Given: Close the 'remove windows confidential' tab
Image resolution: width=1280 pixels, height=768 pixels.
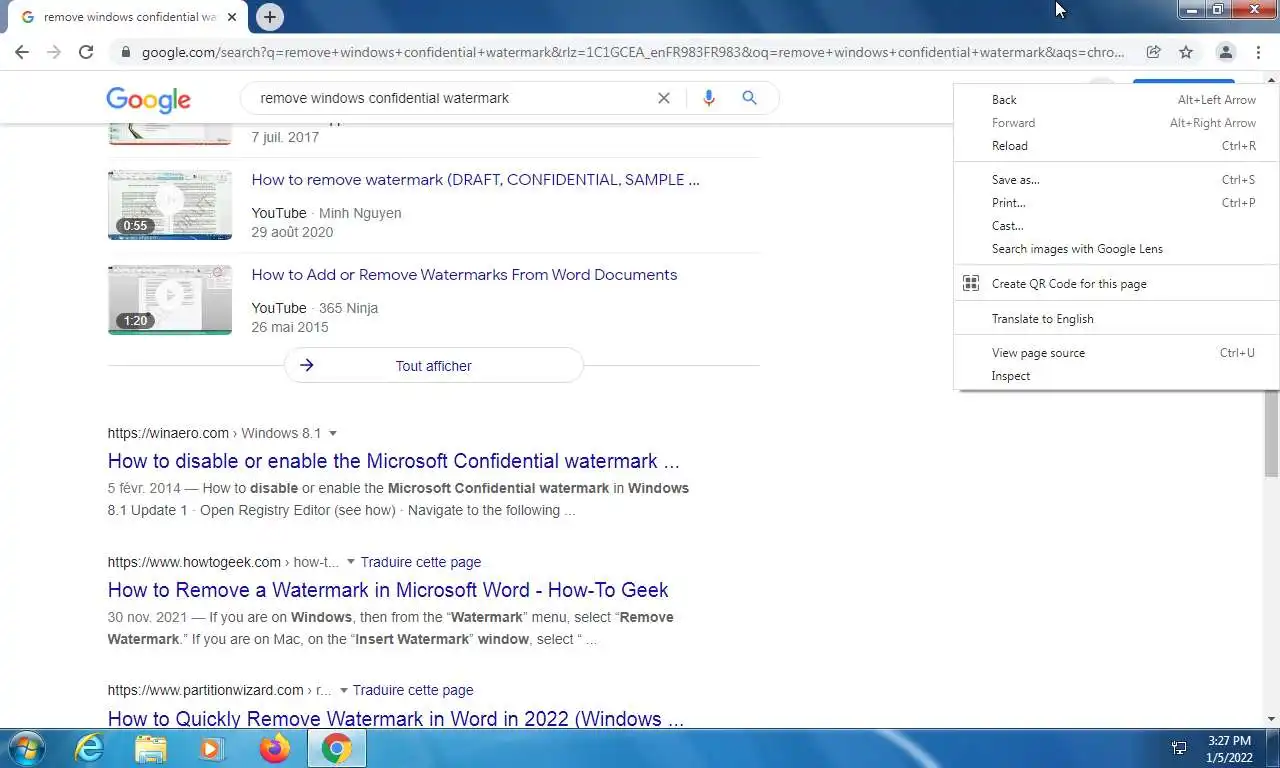Looking at the screenshot, I should tap(232, 17).
